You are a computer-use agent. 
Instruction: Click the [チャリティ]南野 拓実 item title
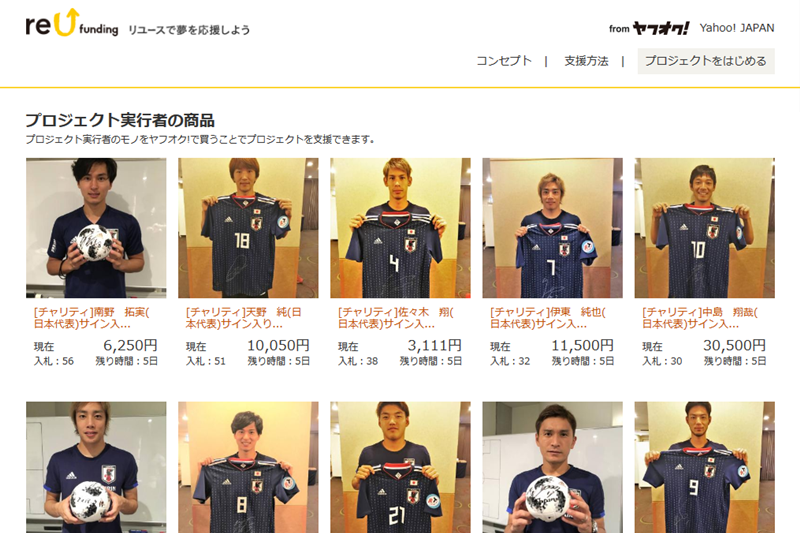click(x=92, y=318)
